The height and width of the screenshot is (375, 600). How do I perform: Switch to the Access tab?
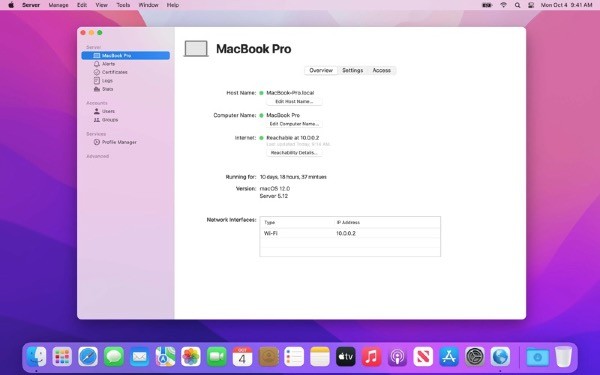(382, 70)
